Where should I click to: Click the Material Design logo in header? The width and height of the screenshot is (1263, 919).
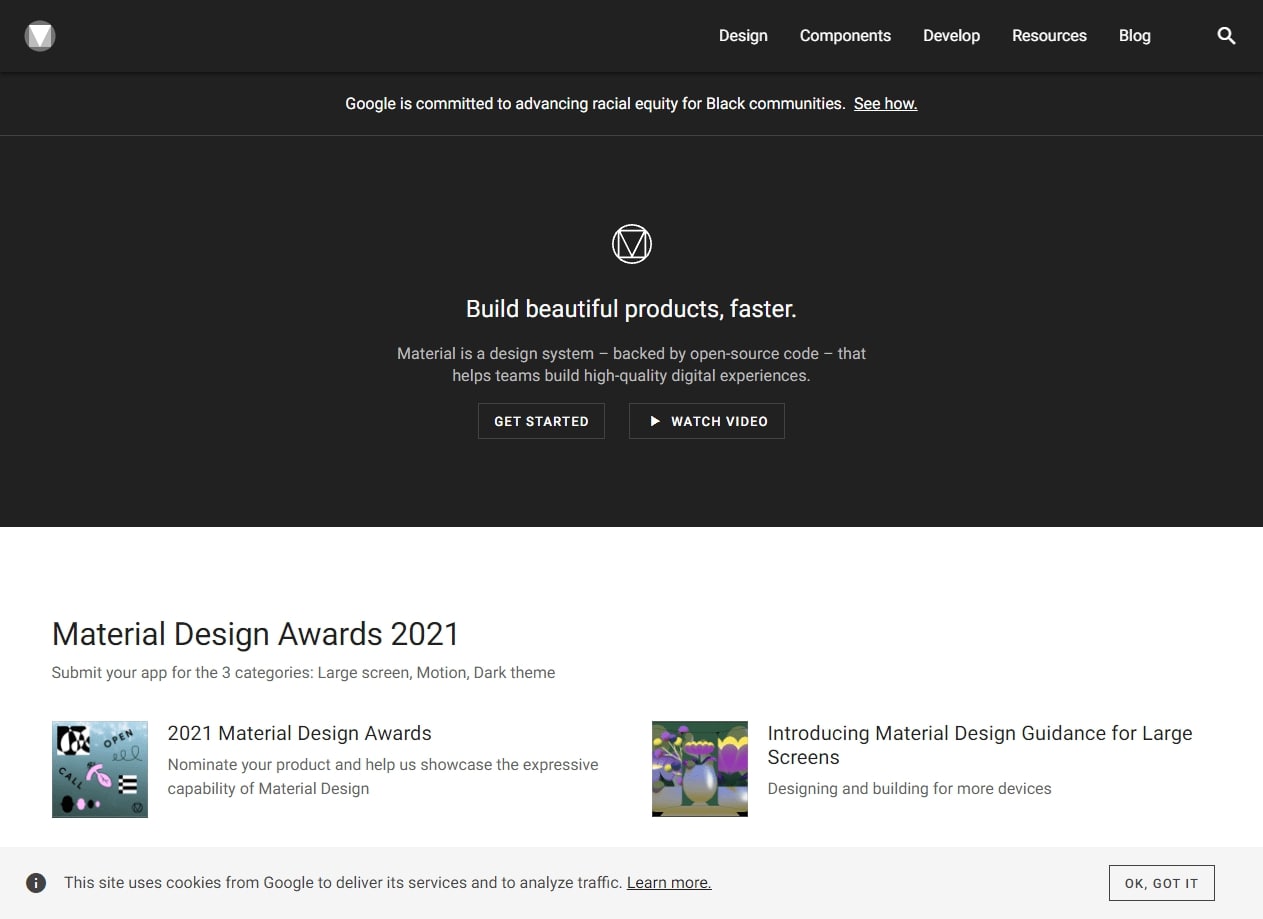pyautogui.click(x=40, y=36)
